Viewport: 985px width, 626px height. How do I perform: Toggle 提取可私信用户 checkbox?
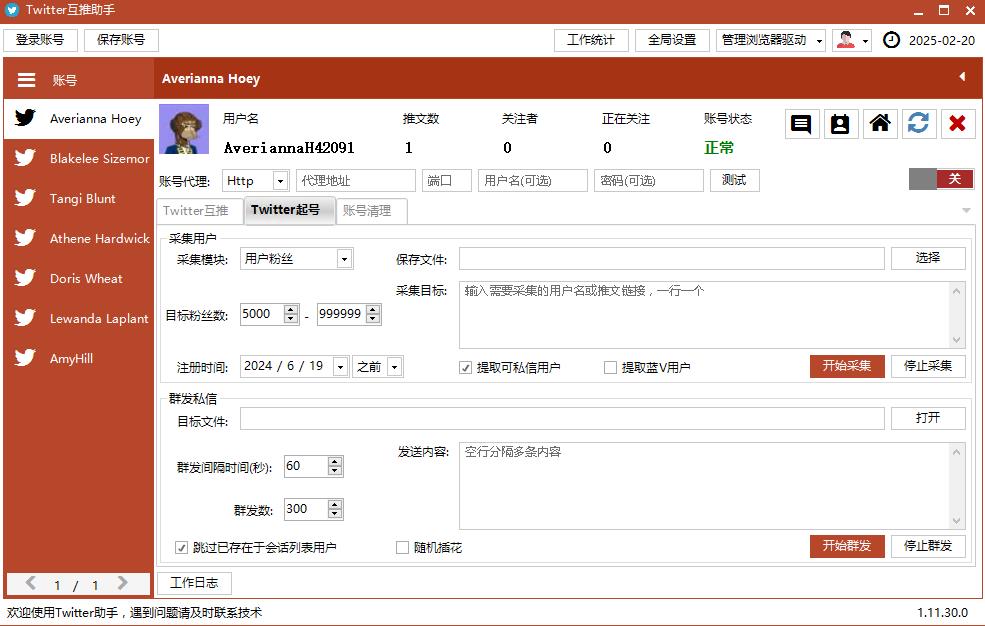pos(465,368)
